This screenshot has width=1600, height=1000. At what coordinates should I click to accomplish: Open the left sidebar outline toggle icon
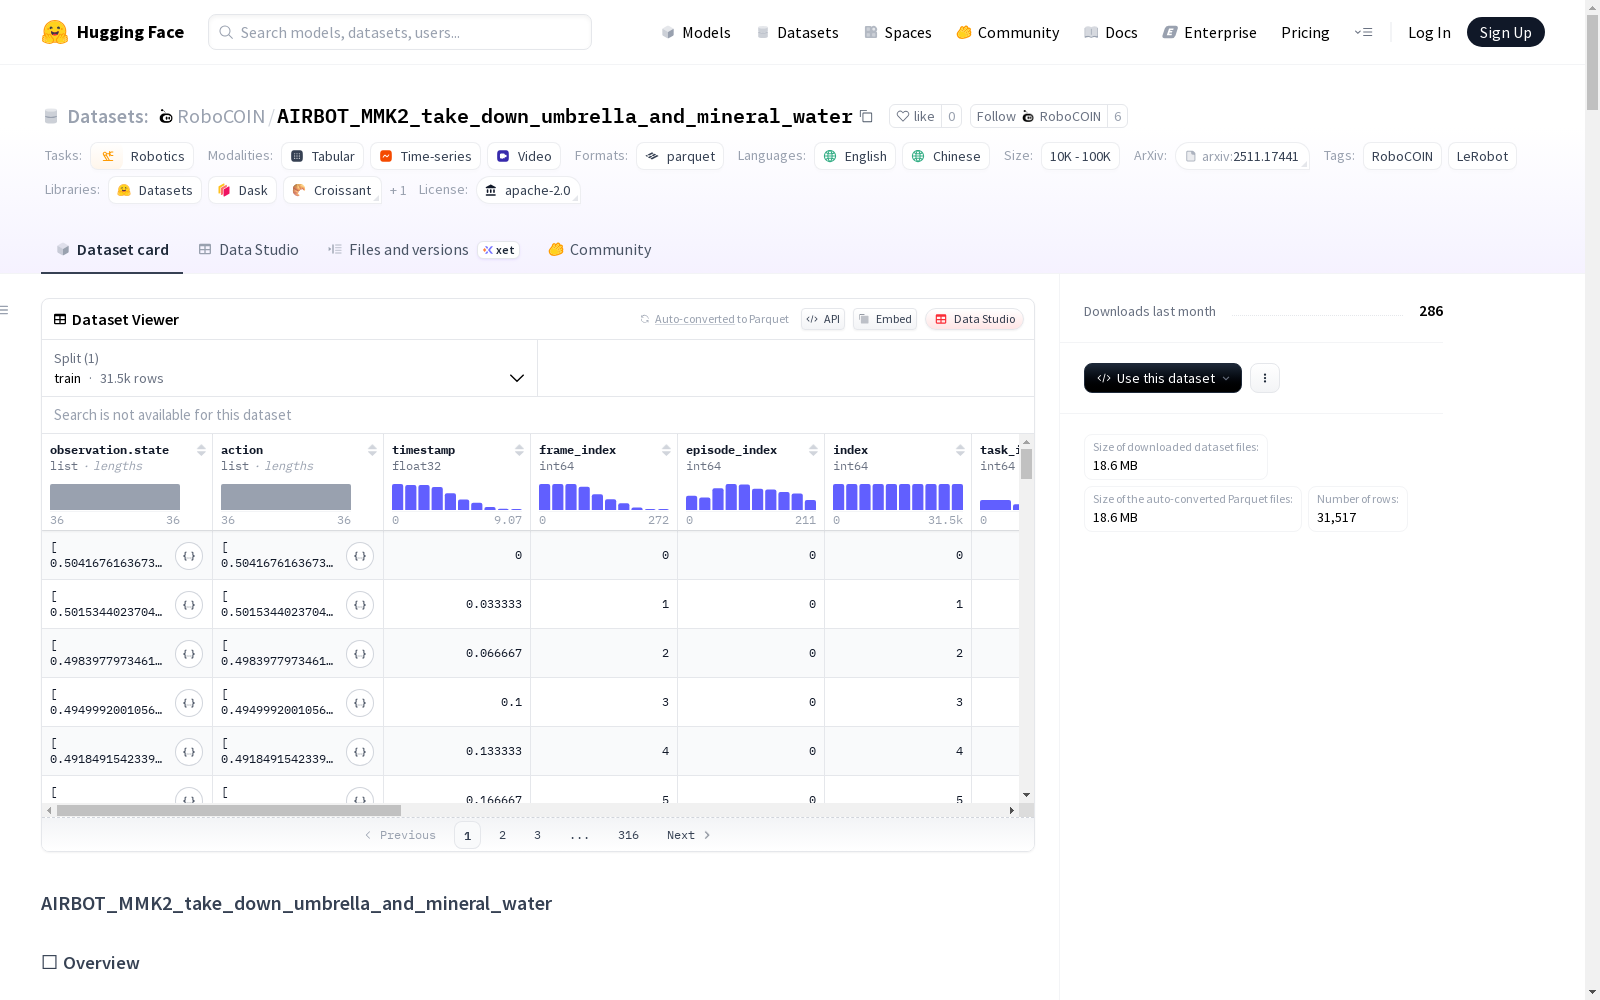[4, 310]
